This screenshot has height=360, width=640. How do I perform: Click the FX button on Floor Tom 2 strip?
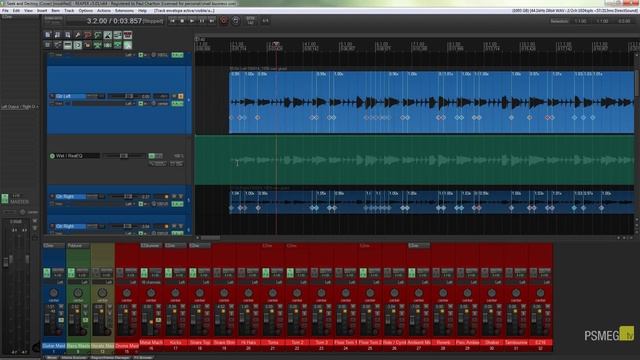tap(363, 272)
